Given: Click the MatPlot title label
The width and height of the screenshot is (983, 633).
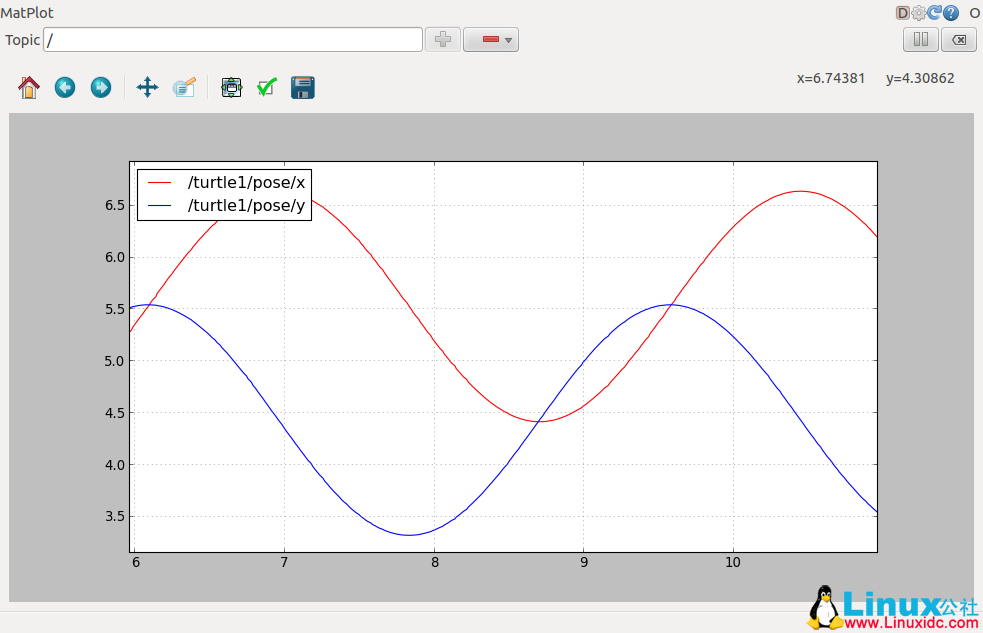Looking at the screenshot, I should [x=27, y=13].
